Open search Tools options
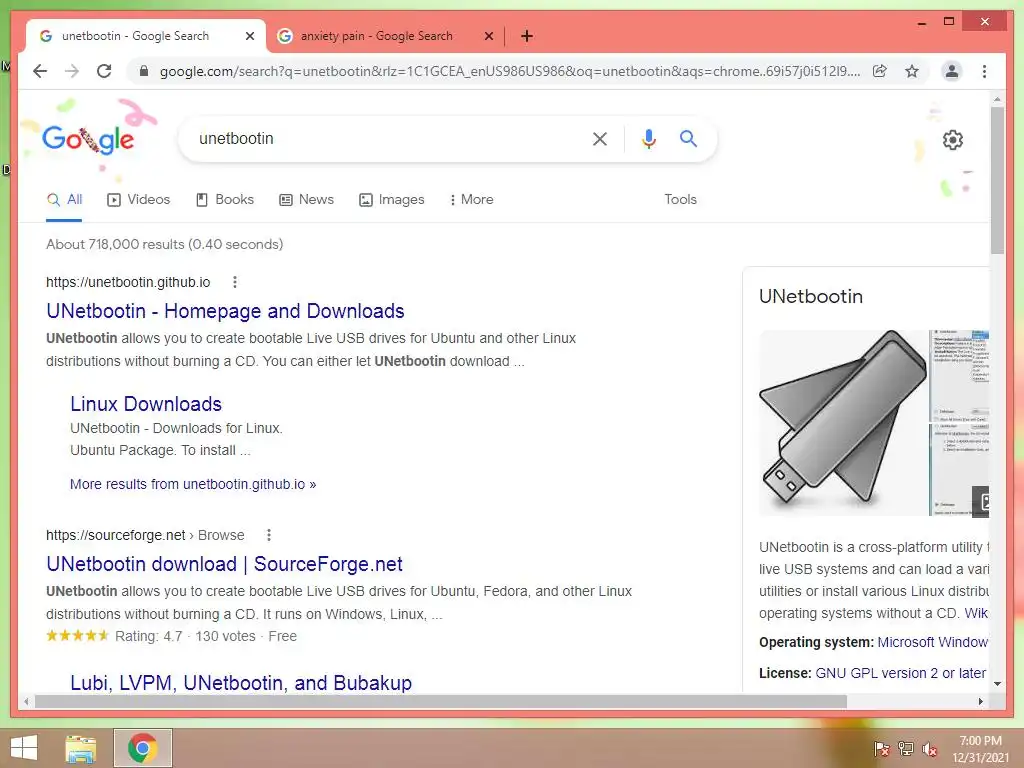Image resolution: width=1024 pixels, height=768 pixels. tap(680, 199)
